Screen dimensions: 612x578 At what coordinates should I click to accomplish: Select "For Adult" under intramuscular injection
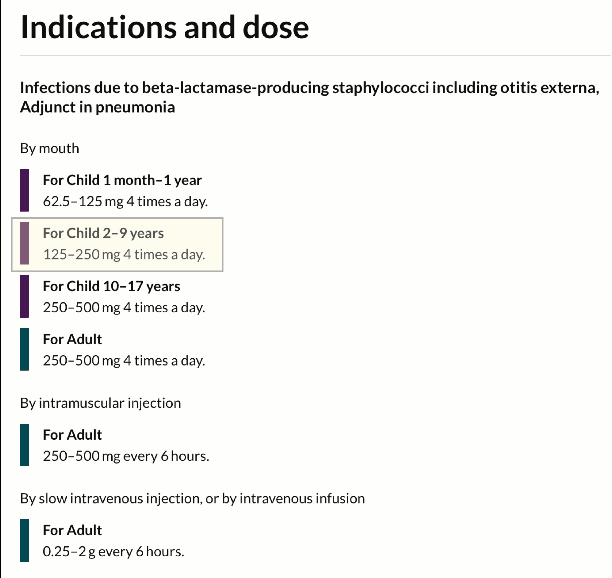click(x=73, y=435)
